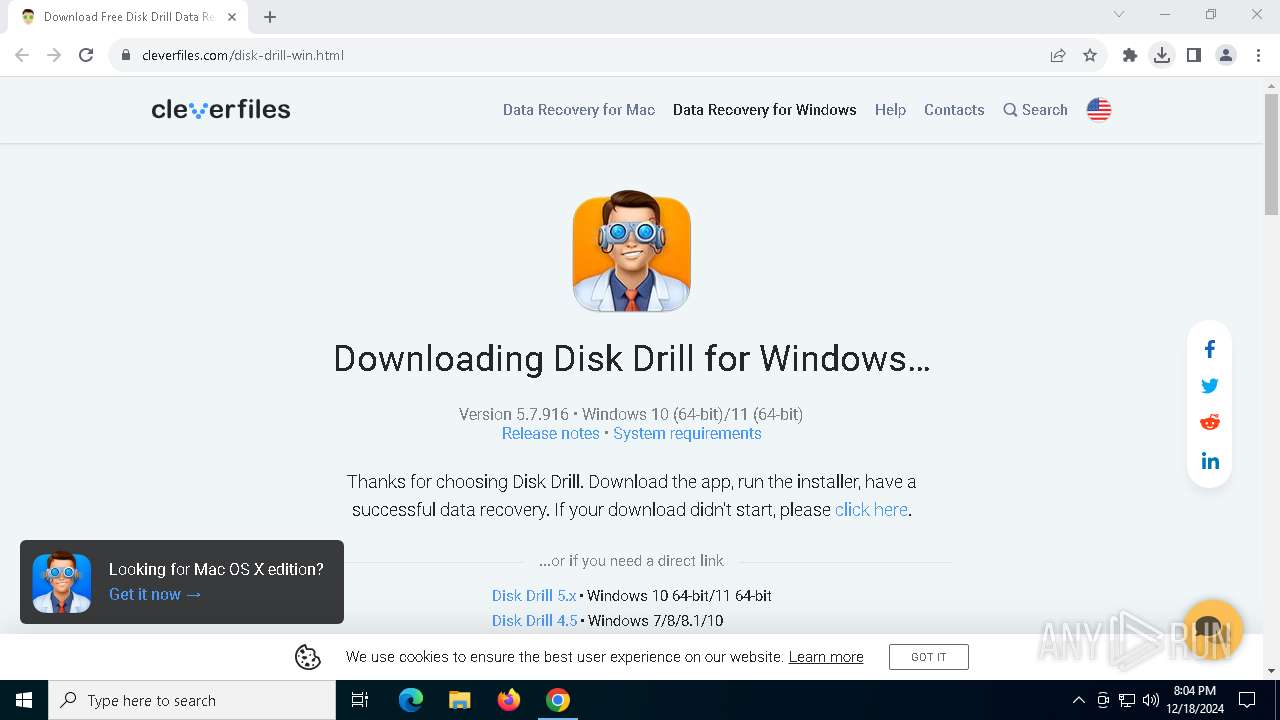Accept cookies with GOT IT button
1280x720 pixels.
[x=929, y=657]
